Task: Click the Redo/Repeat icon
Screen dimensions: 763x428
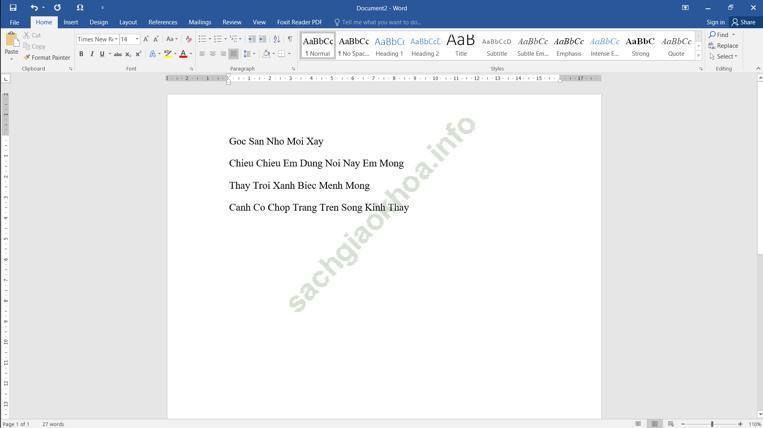Action: pos(57,8)
